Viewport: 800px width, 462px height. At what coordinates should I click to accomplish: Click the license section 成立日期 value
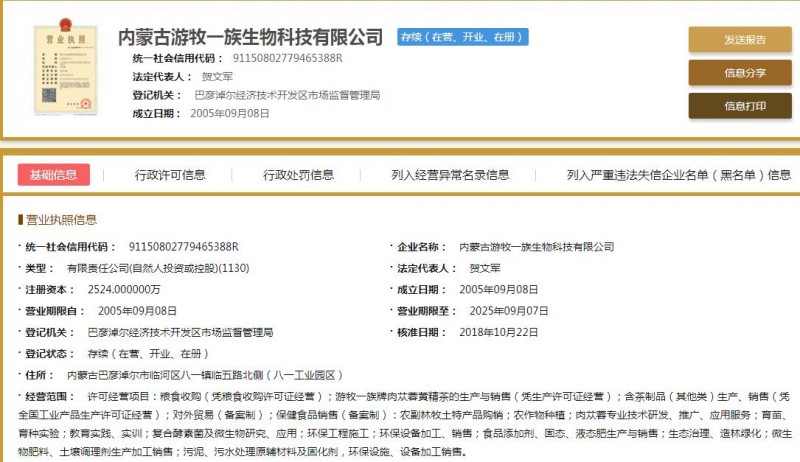(x=498, y=290)
